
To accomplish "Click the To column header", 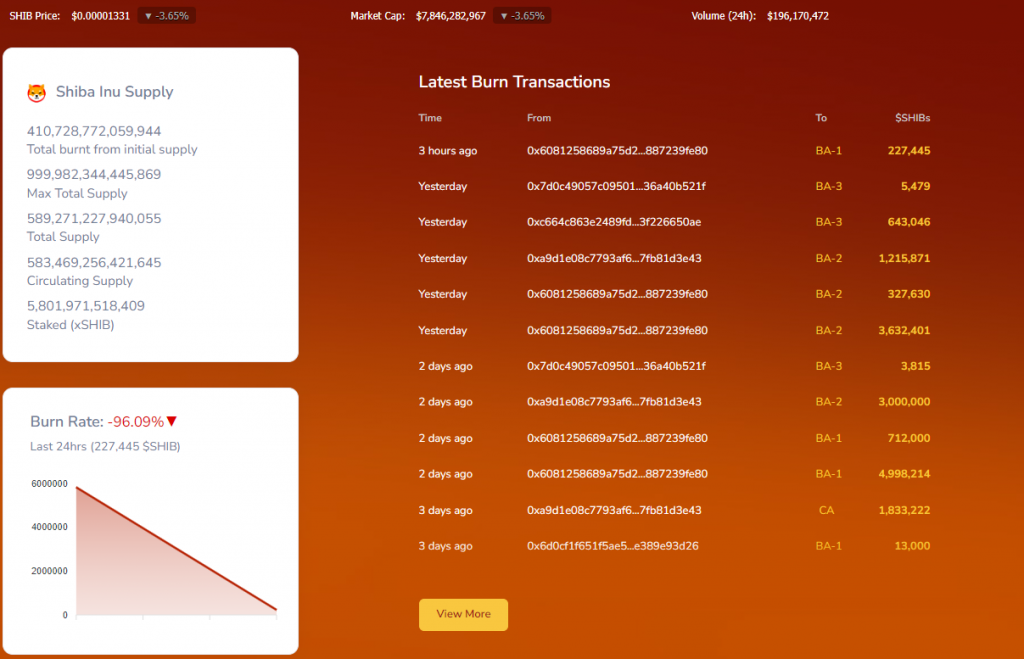I will (x=821, y=118).
